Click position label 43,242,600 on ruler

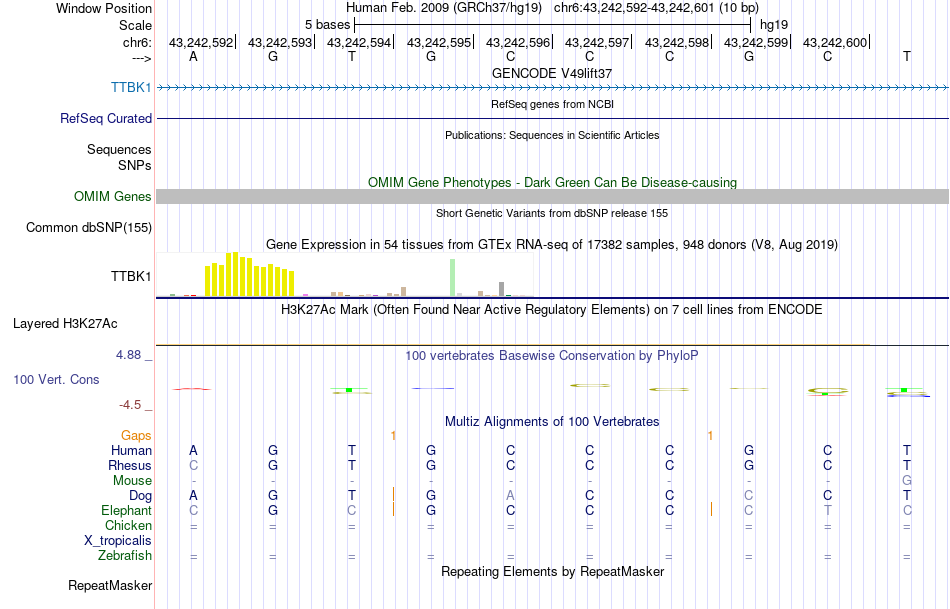835,42
